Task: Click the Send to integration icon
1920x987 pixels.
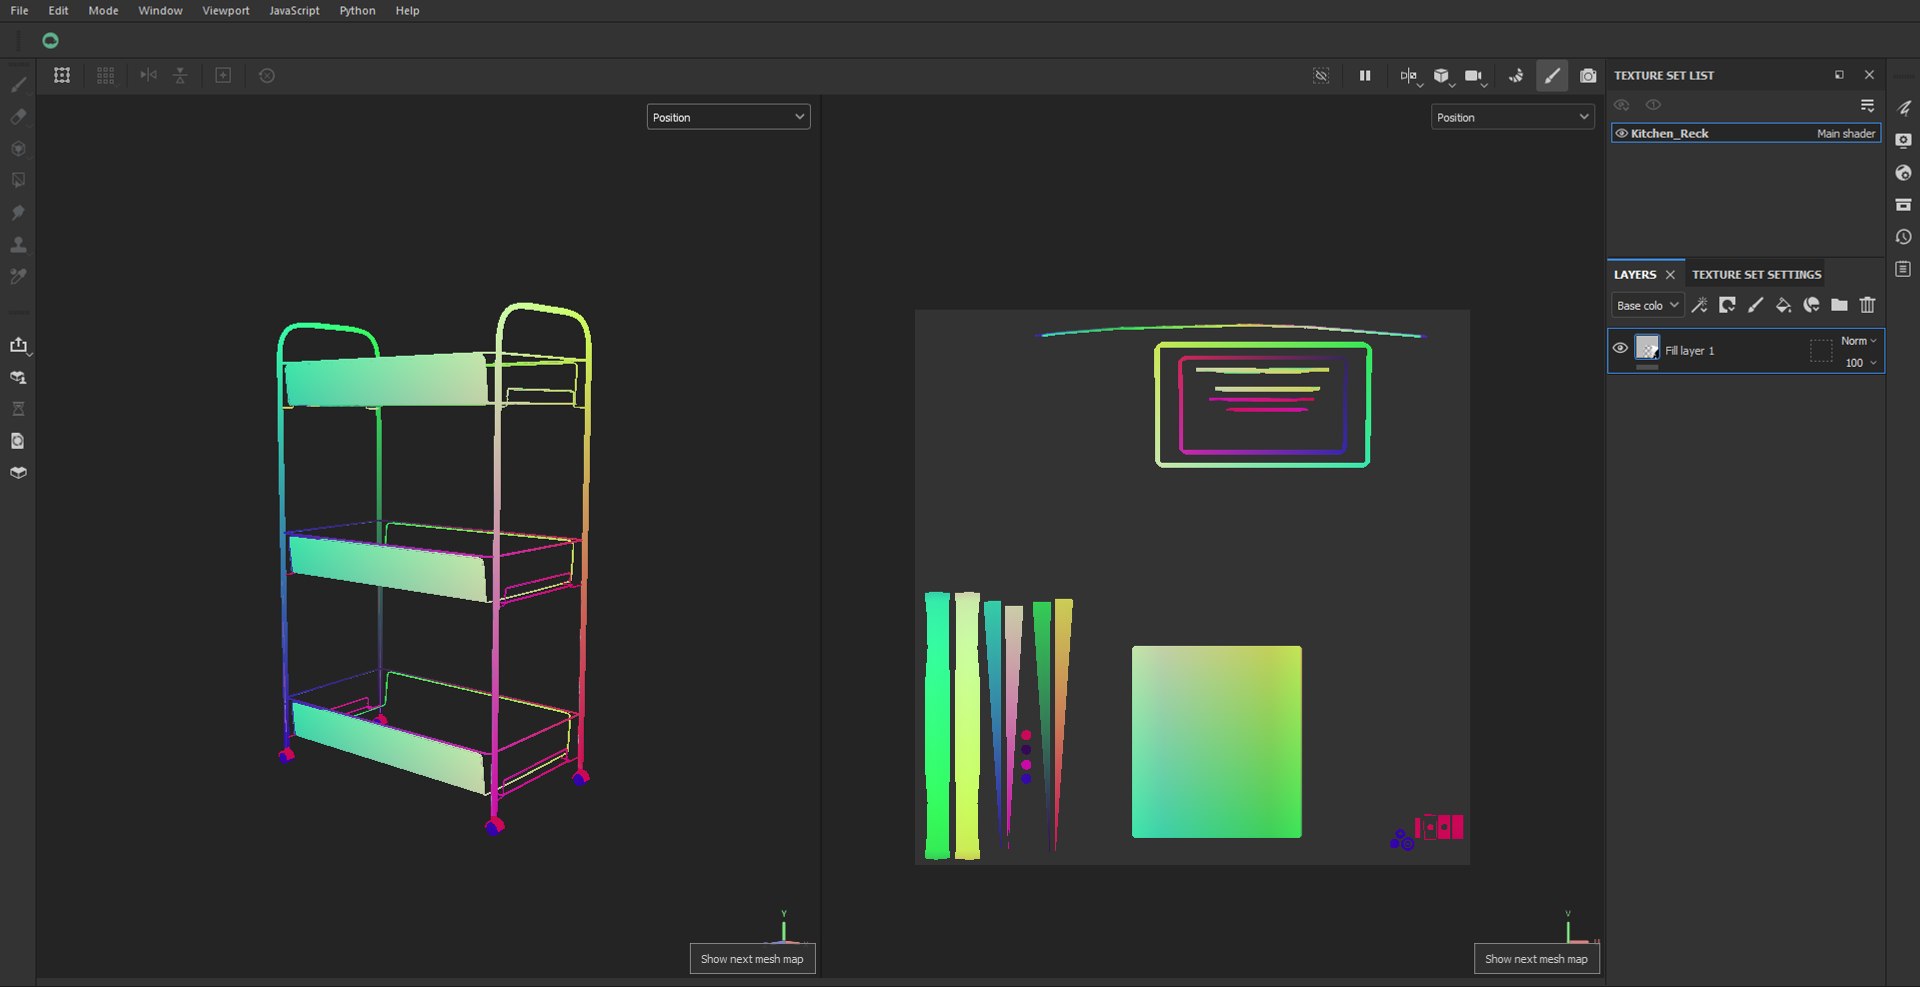Action: point(18,377)
